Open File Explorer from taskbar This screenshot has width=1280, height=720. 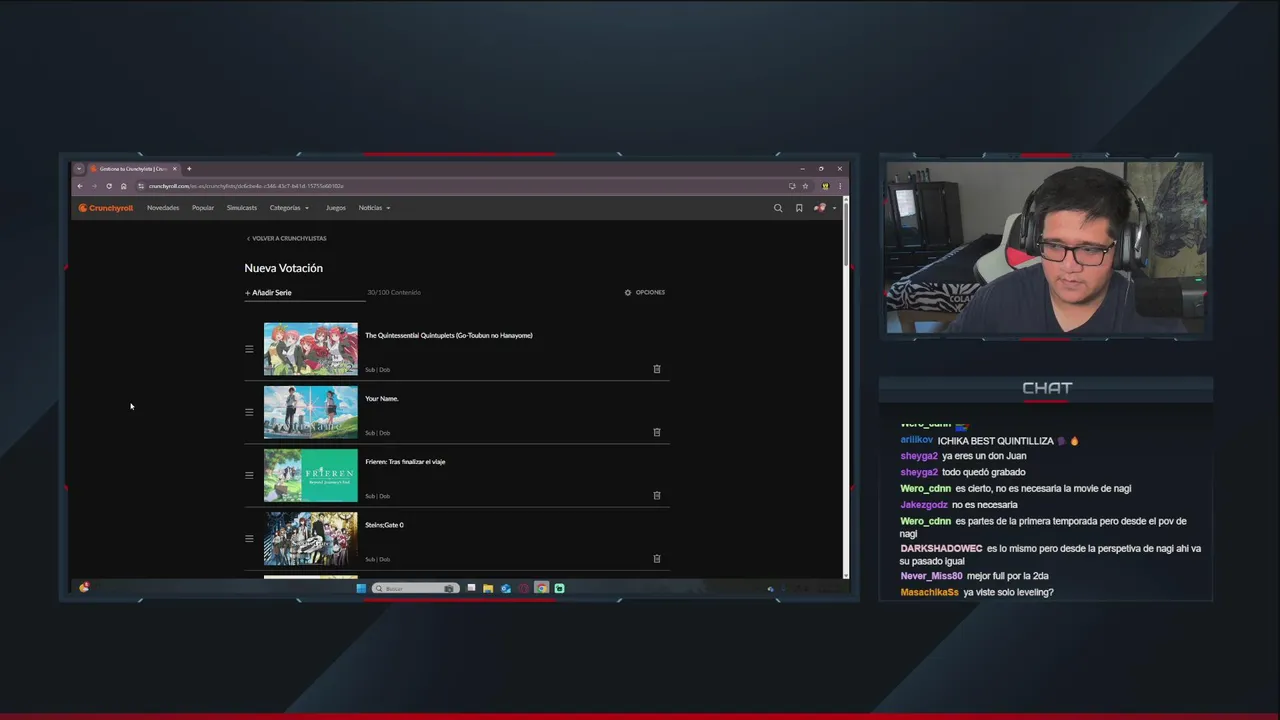click(488, 588)
